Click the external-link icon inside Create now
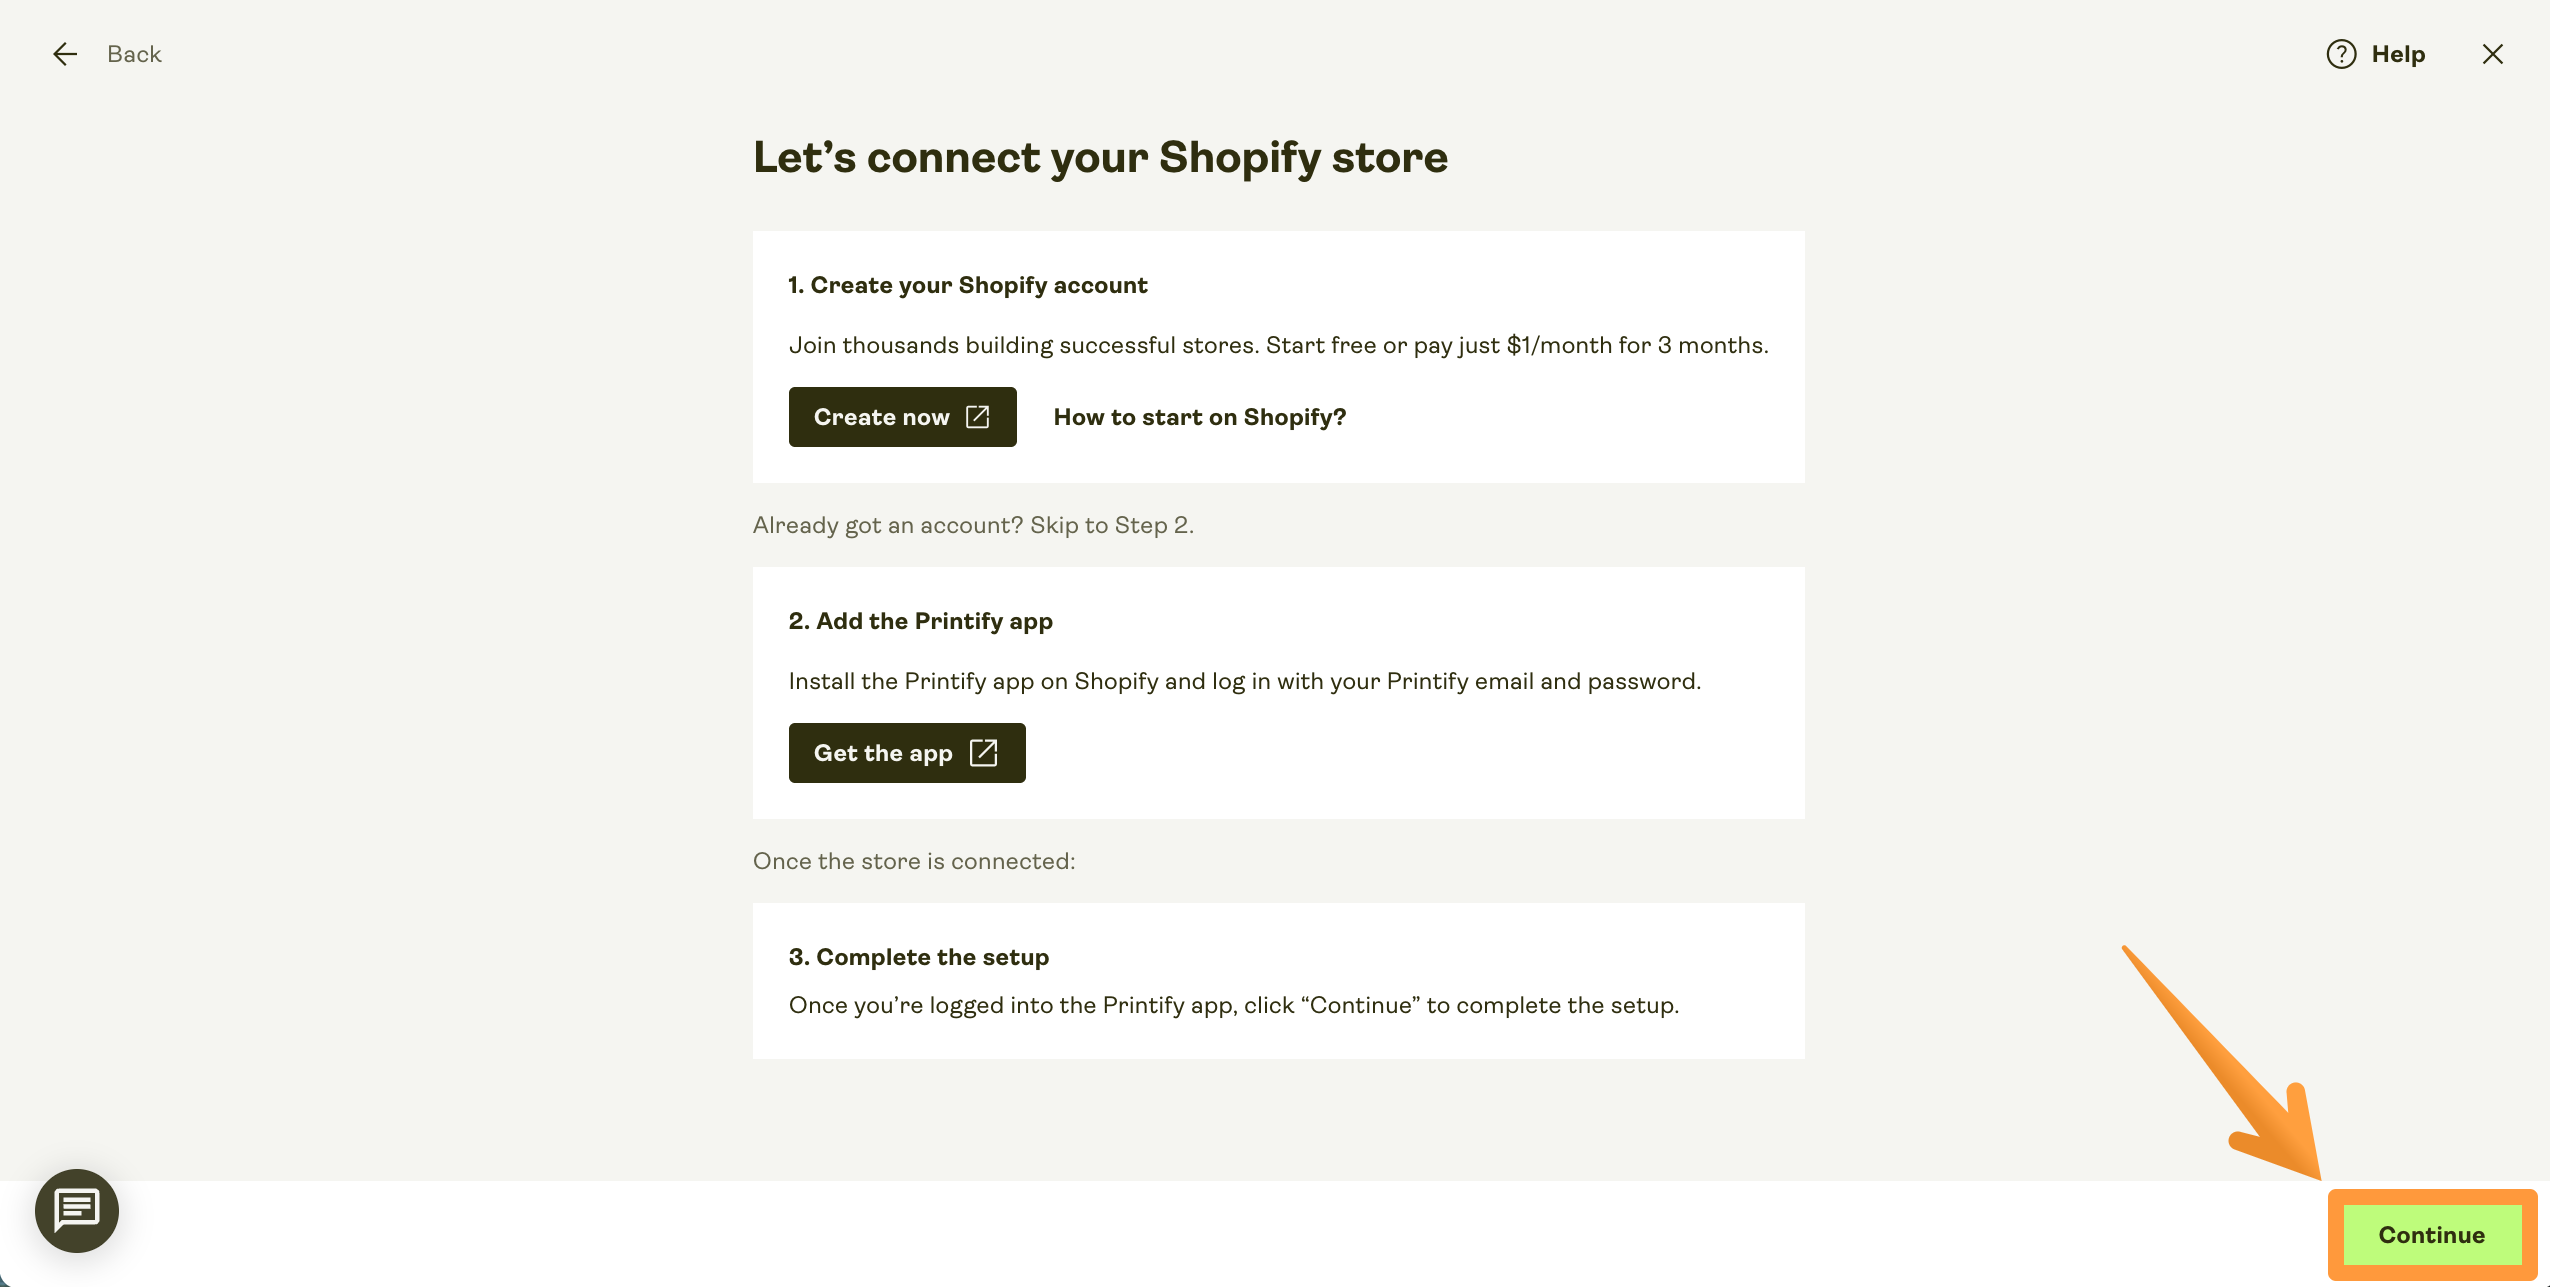Image resolution: width=2550 pixels, height=1287 pixels. 975,417
